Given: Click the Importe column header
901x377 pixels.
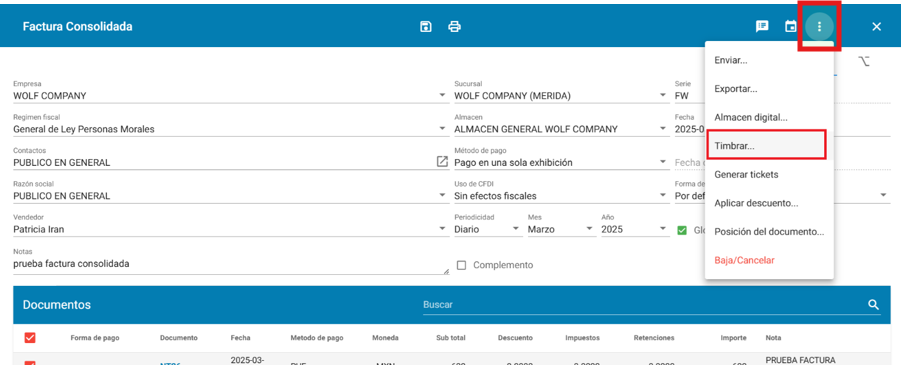Looking at the screenshot, I should point(733,338).
